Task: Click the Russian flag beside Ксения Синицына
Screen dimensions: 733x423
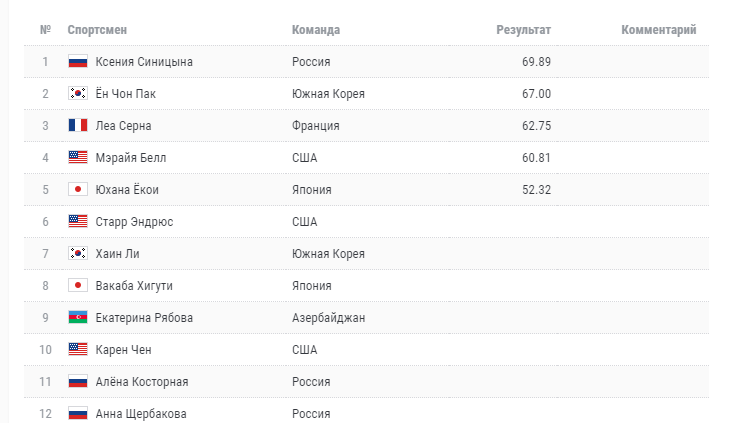Action: click(78, 62)
